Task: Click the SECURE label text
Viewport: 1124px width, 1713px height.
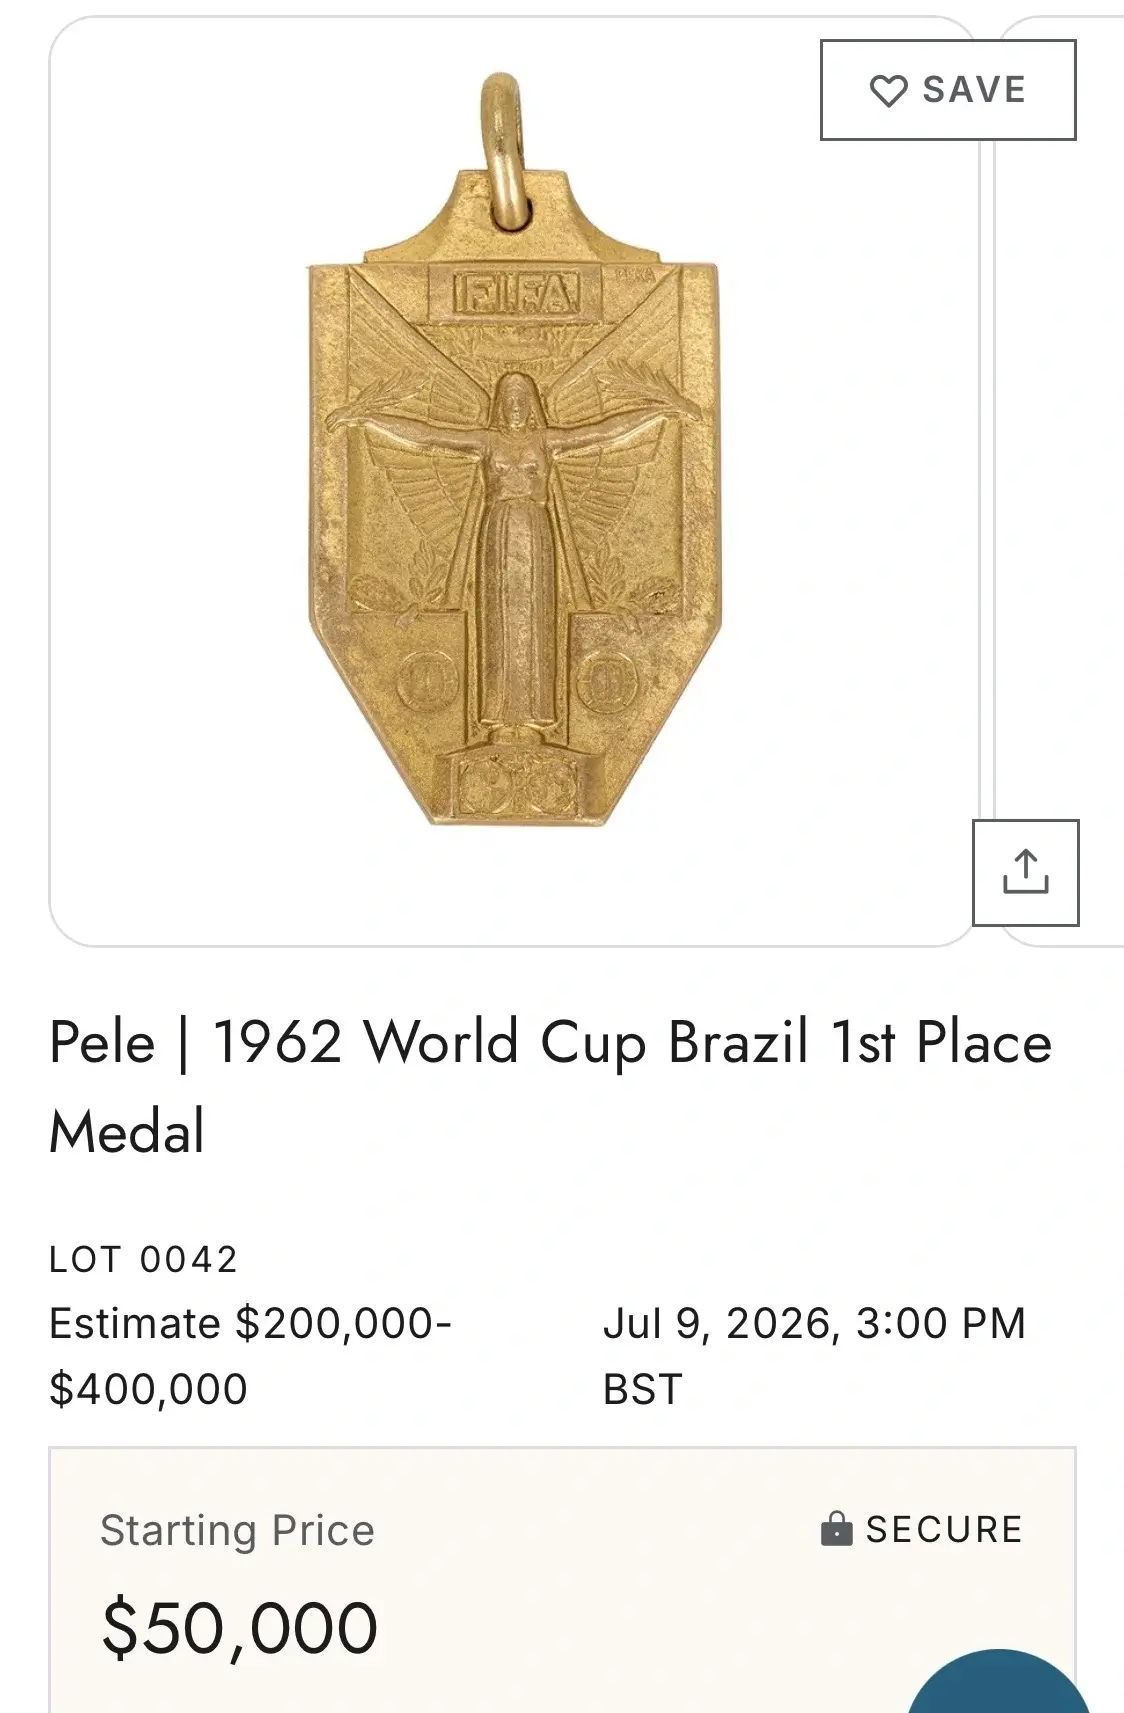Action: pos(944,1529)
